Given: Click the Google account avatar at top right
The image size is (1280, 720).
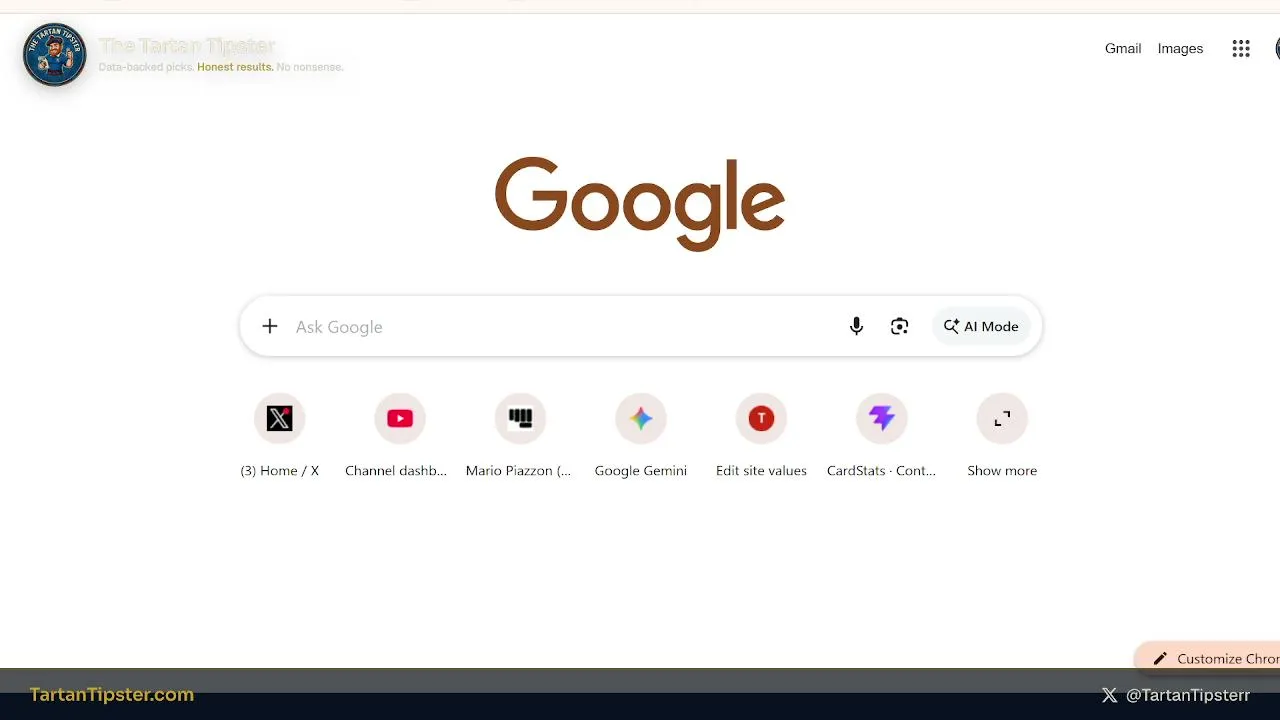Looking at the screenshot, I should (1277, 49).
